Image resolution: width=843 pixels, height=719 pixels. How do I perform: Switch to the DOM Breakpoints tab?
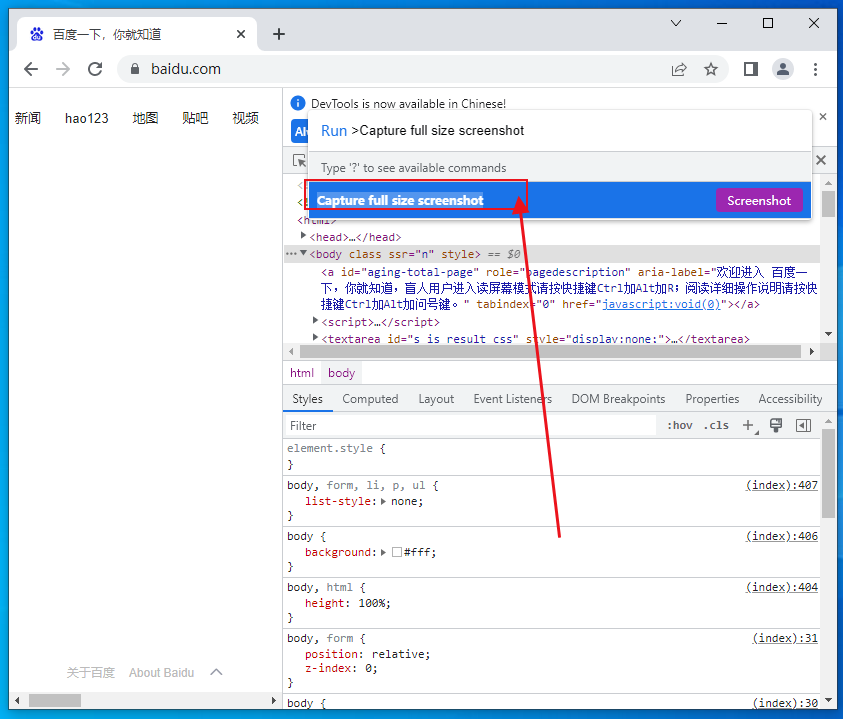point(618,399)
